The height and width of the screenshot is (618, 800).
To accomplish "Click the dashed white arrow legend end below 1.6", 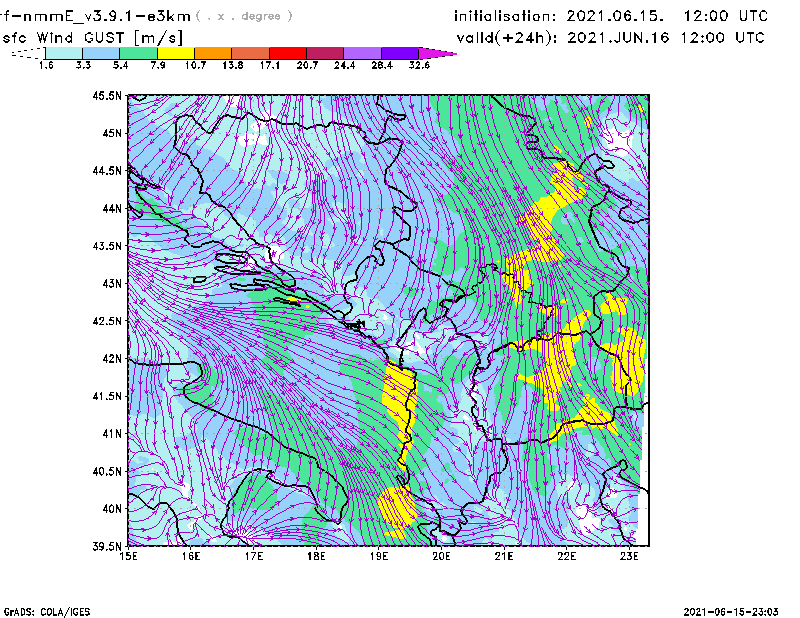I will coord(28,53).
